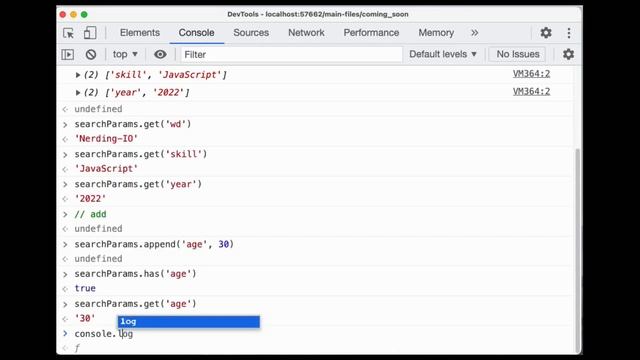
Task: Toggle the live expression eye icon
Action: [x=160, y=54]
